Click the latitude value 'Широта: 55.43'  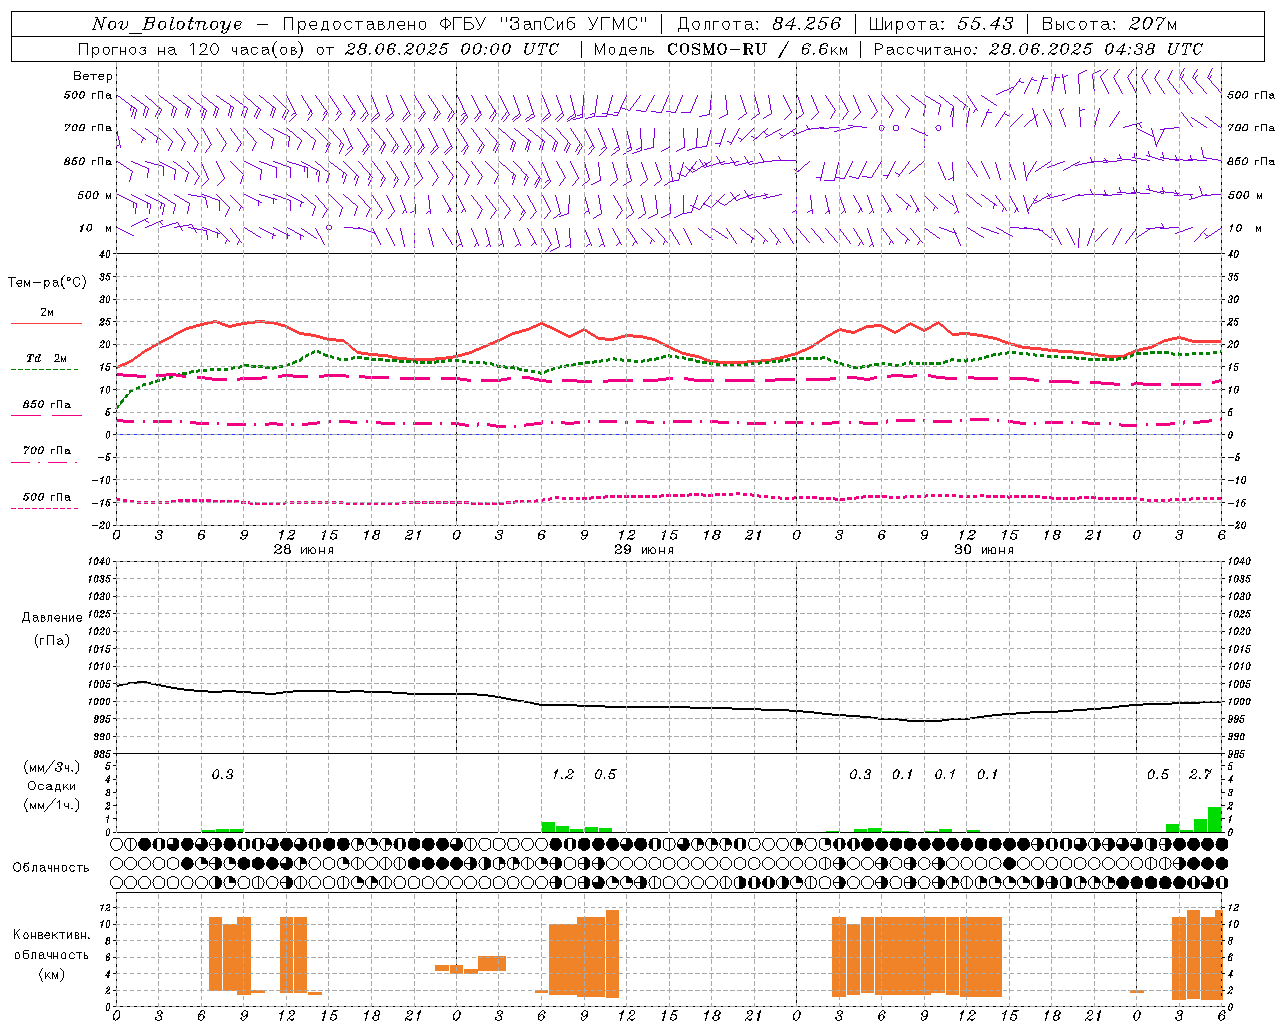(941, 24)
